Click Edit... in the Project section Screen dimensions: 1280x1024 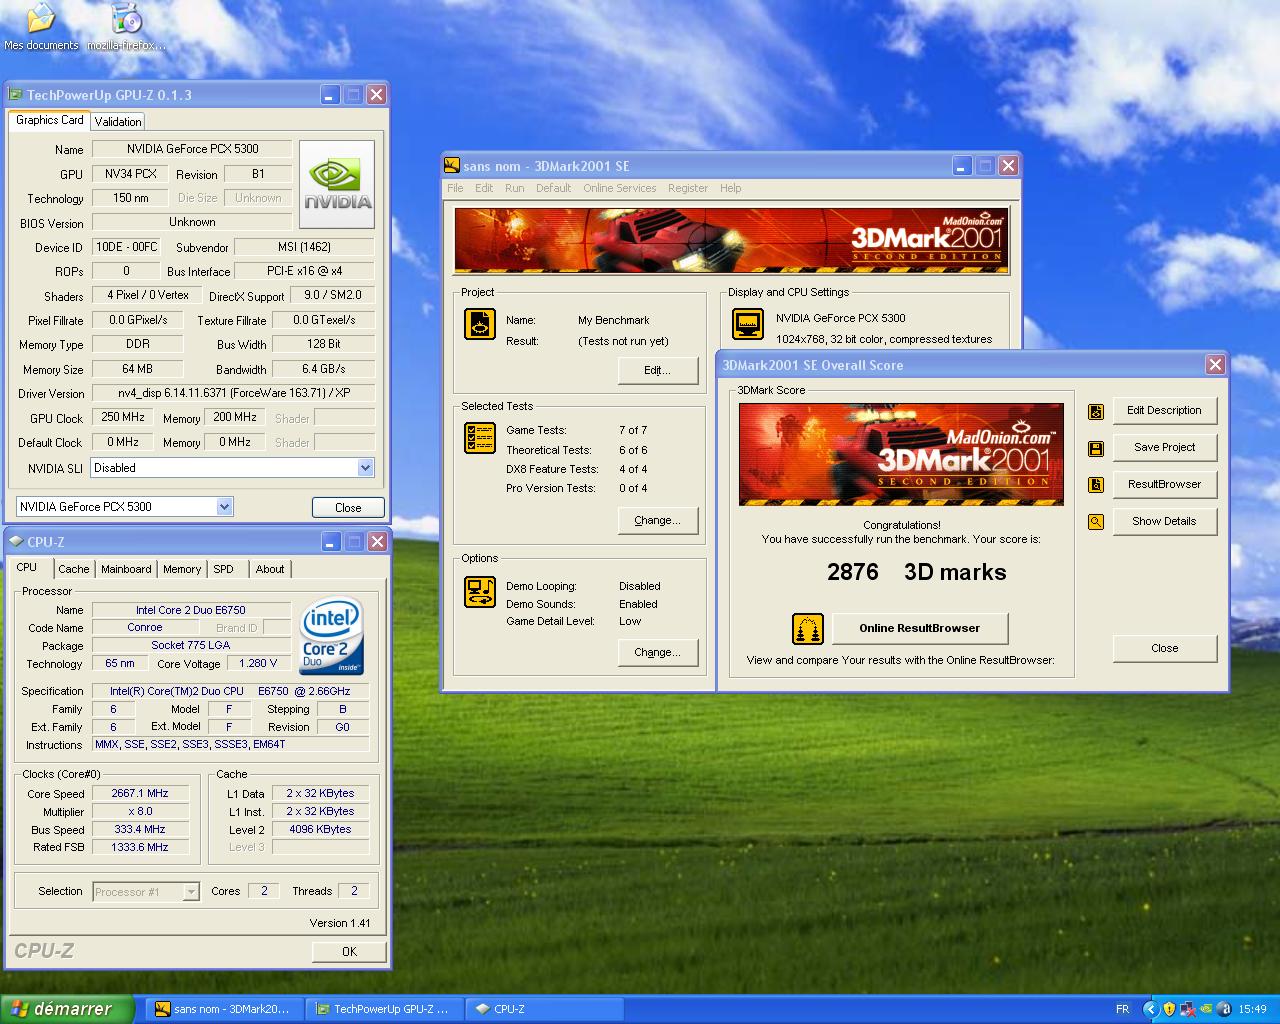657,370
